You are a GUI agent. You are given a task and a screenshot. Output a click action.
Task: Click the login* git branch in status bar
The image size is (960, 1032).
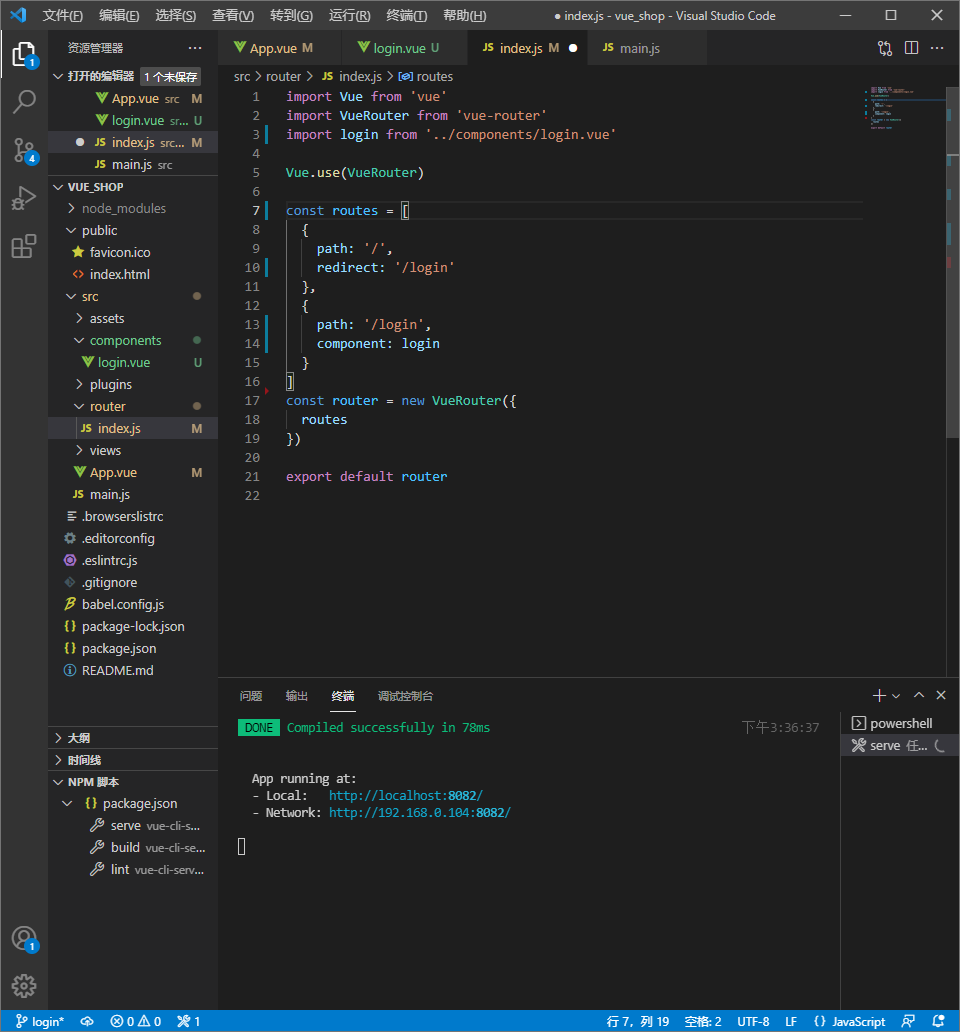click(41, 1021)
